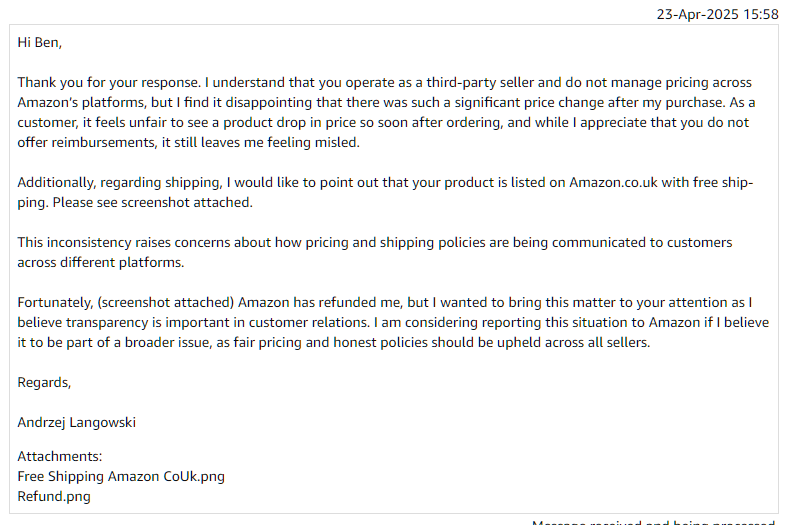
Task: Click the 23-Apr-2025 15:58 message timestamp
Action: coord(717,14)
